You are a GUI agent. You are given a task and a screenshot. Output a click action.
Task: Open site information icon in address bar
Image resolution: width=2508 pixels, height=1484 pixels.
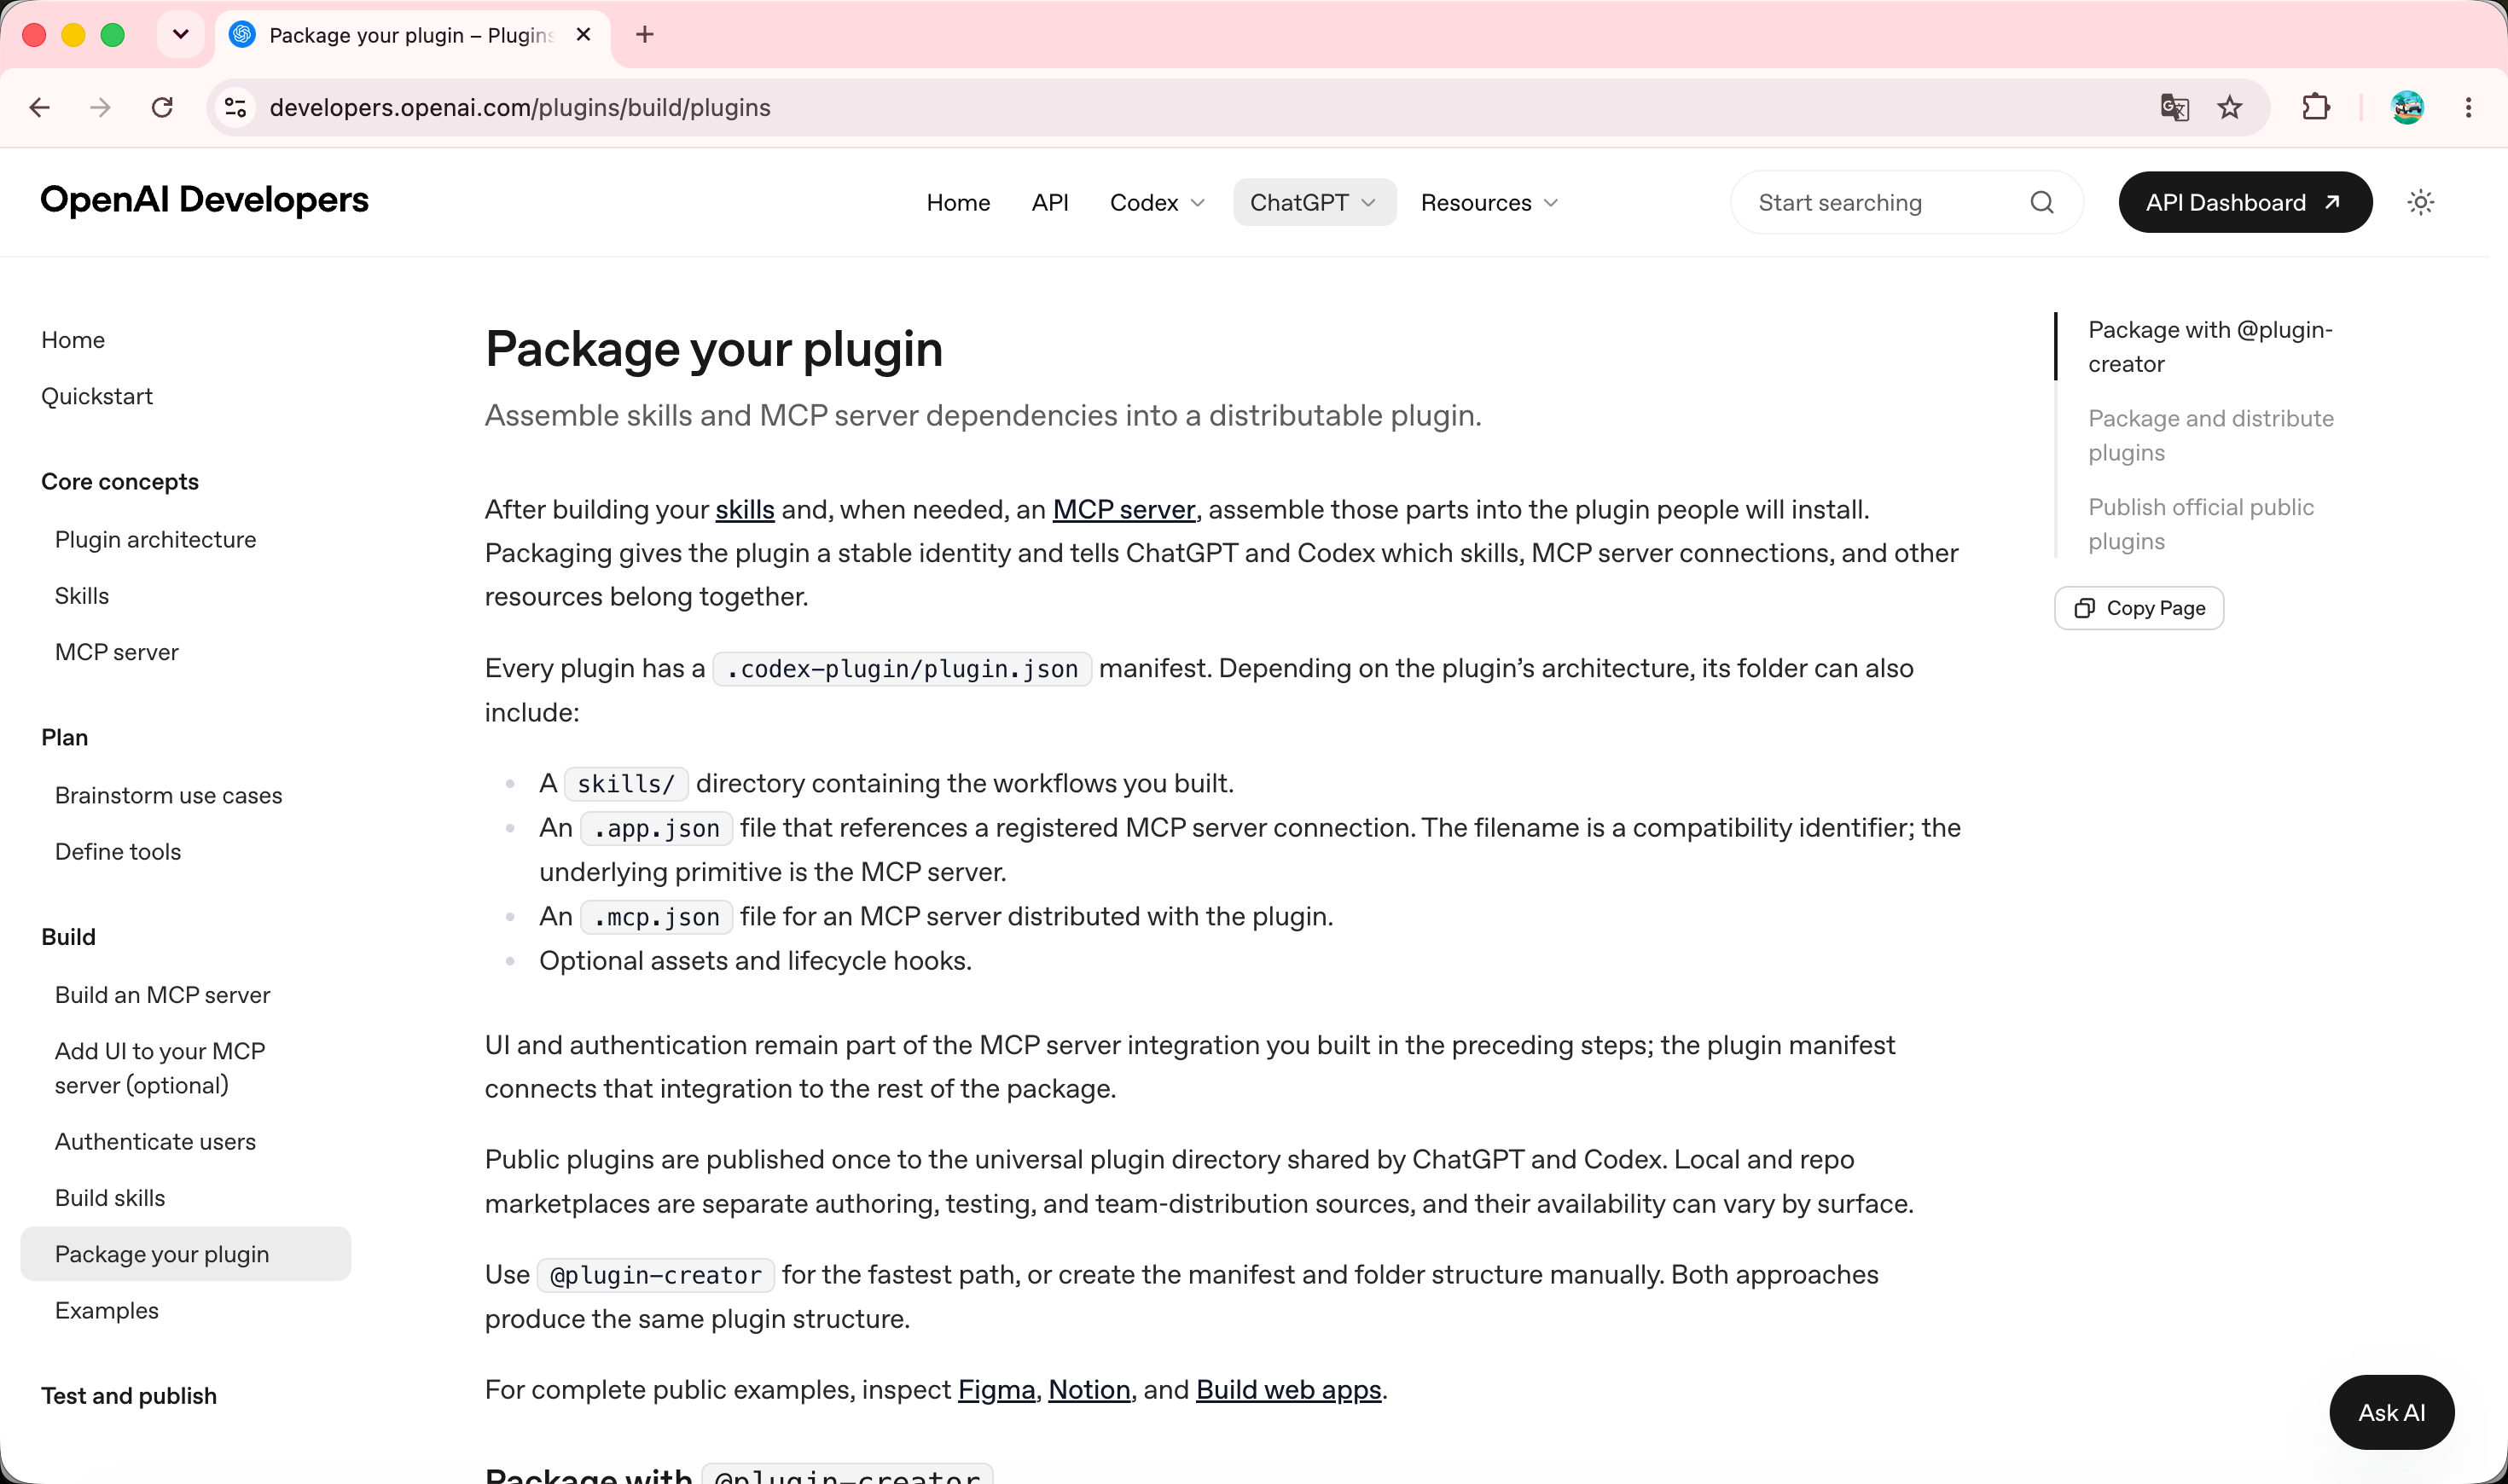pos(236,107)
